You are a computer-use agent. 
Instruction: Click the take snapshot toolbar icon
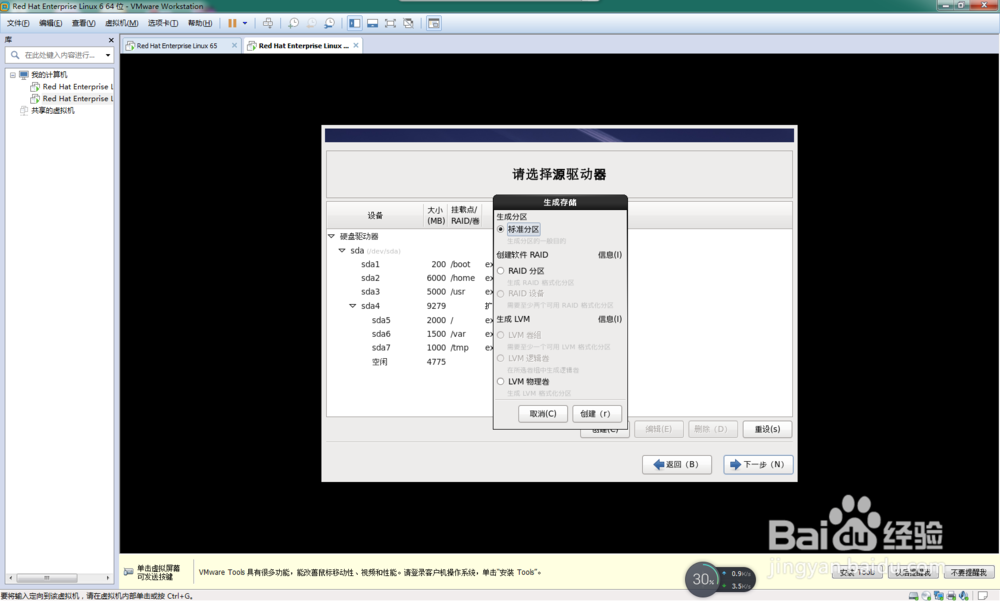pyautogui.click(x=293, y=23)
